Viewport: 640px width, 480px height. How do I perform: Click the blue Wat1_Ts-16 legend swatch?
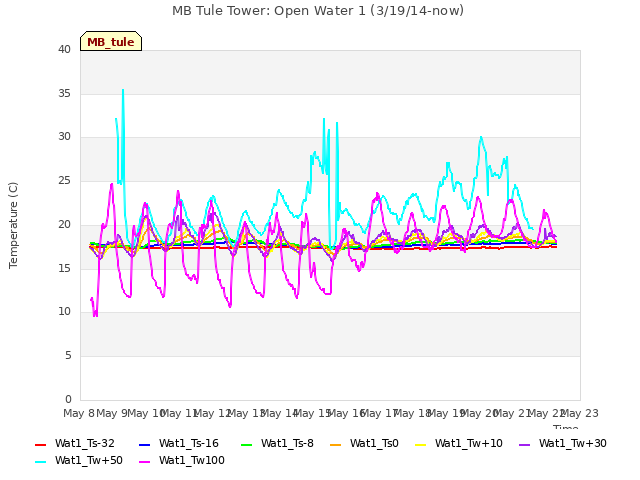pyautogui.click(x=144, y=444)
